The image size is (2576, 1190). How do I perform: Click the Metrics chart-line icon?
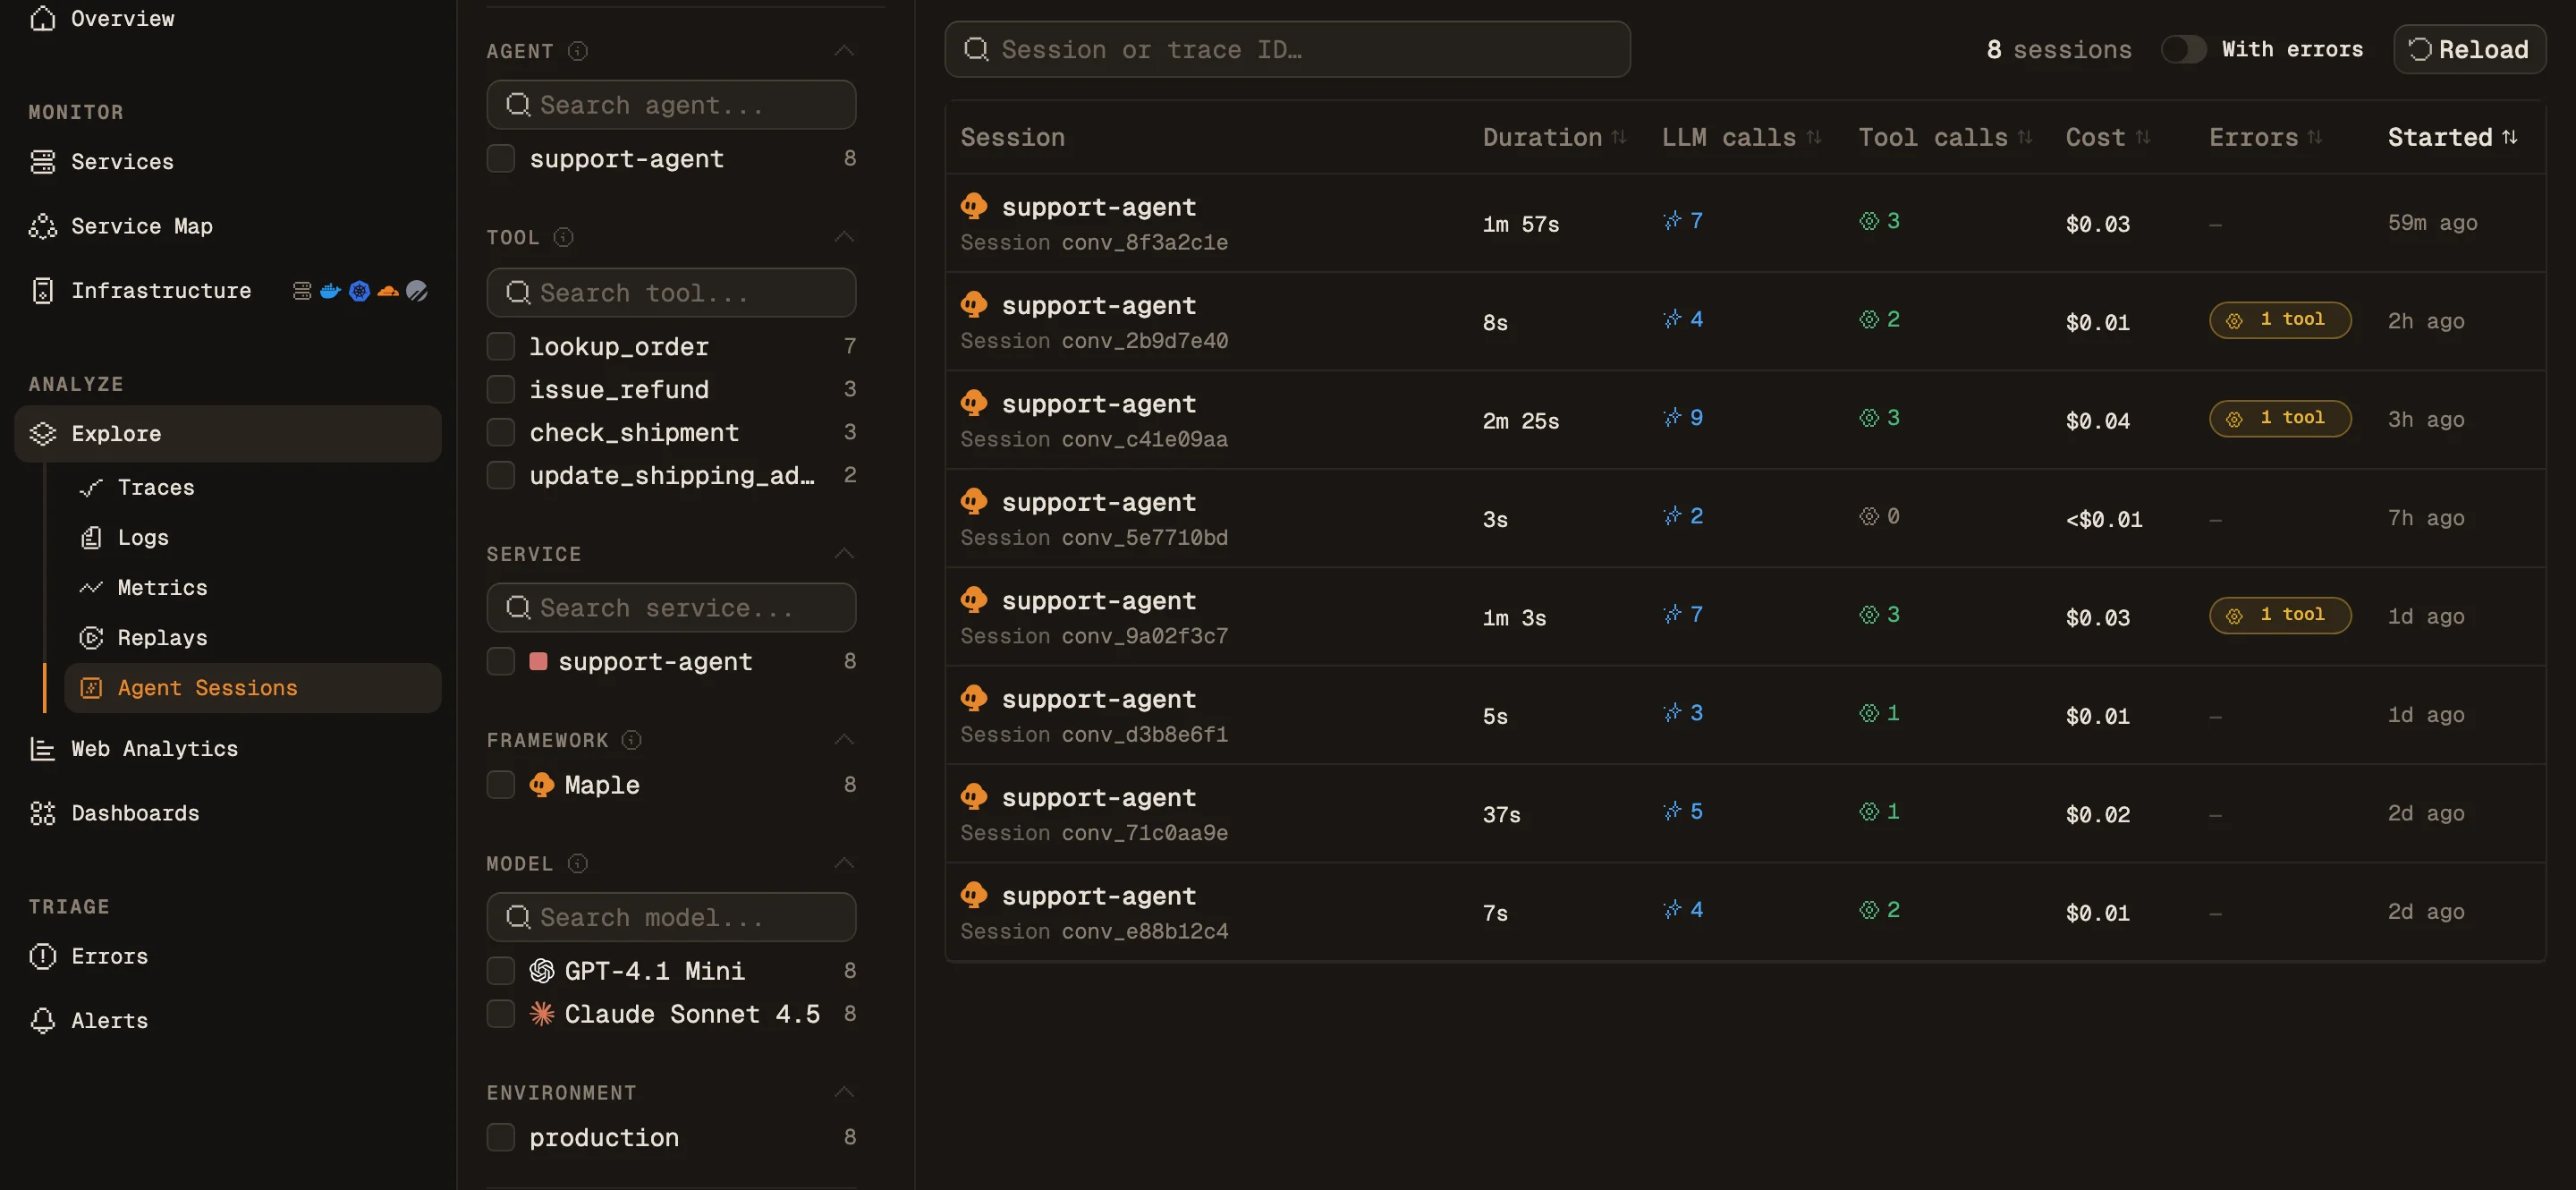click(91, 588)
